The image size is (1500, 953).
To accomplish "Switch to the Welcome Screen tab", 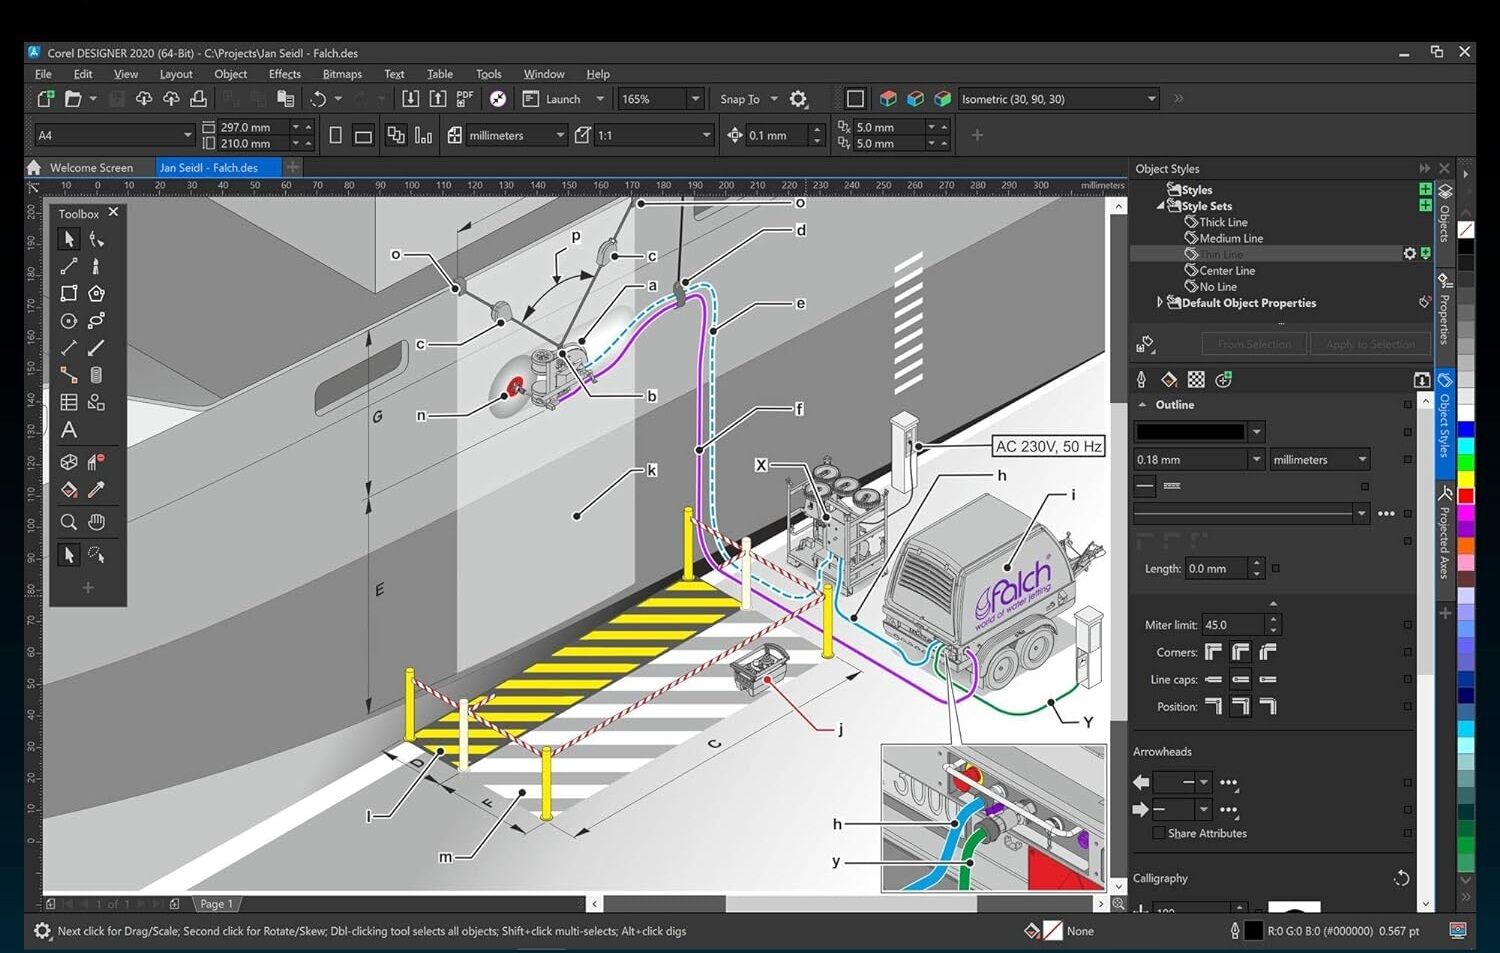I will point(93,167).
